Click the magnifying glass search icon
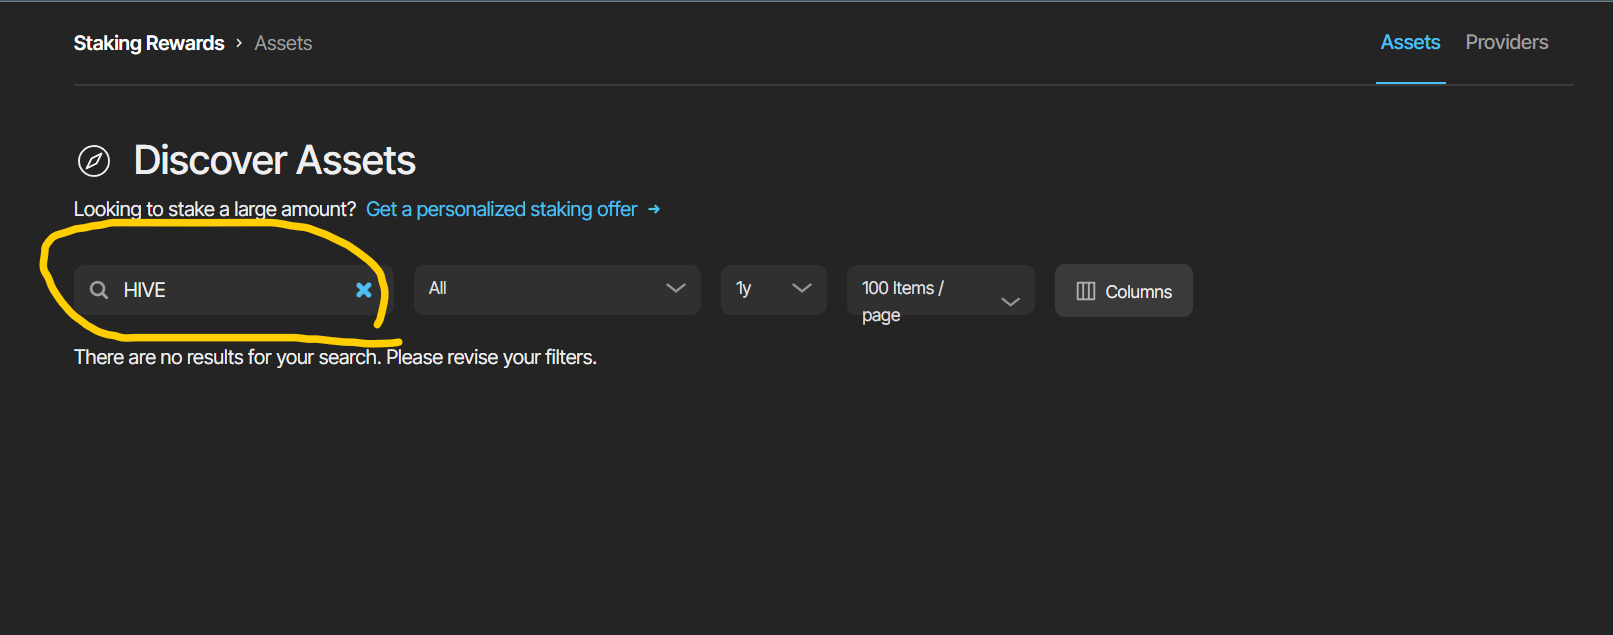The width and height of the screenshot is (1613, 635). pos(99,290)
